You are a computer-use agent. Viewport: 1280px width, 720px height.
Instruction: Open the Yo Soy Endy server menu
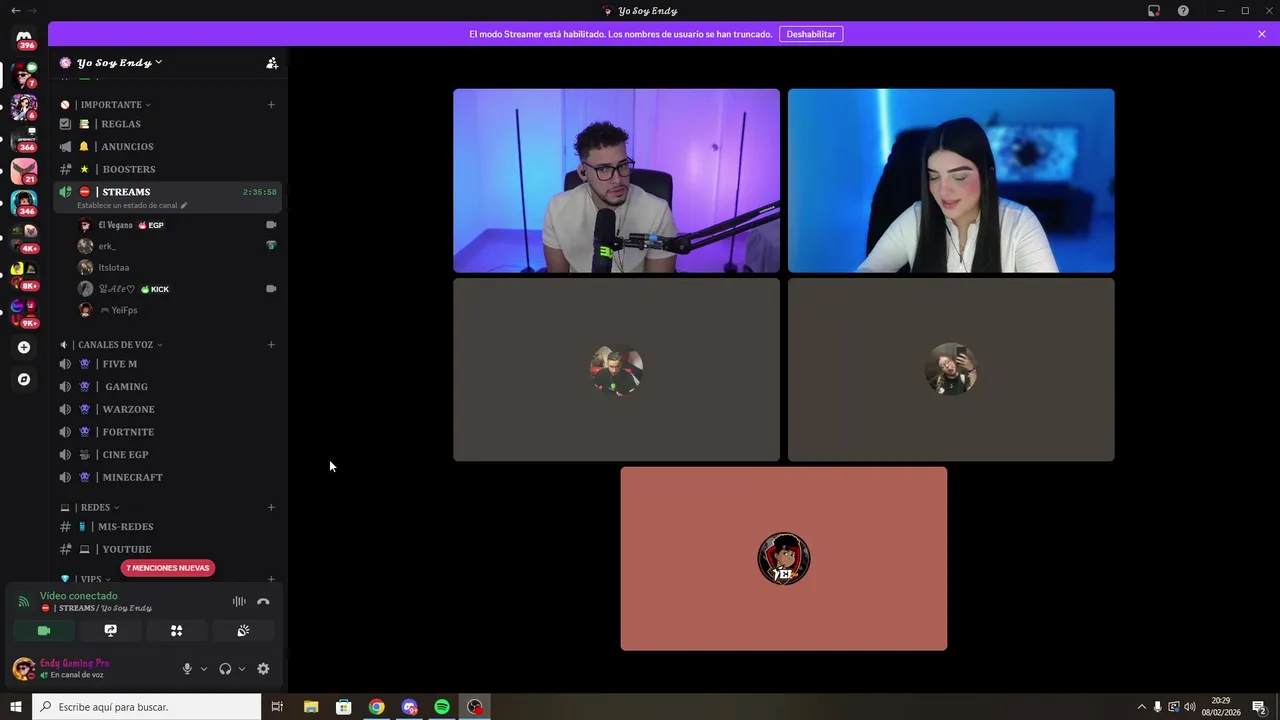[x=119, y=63]
